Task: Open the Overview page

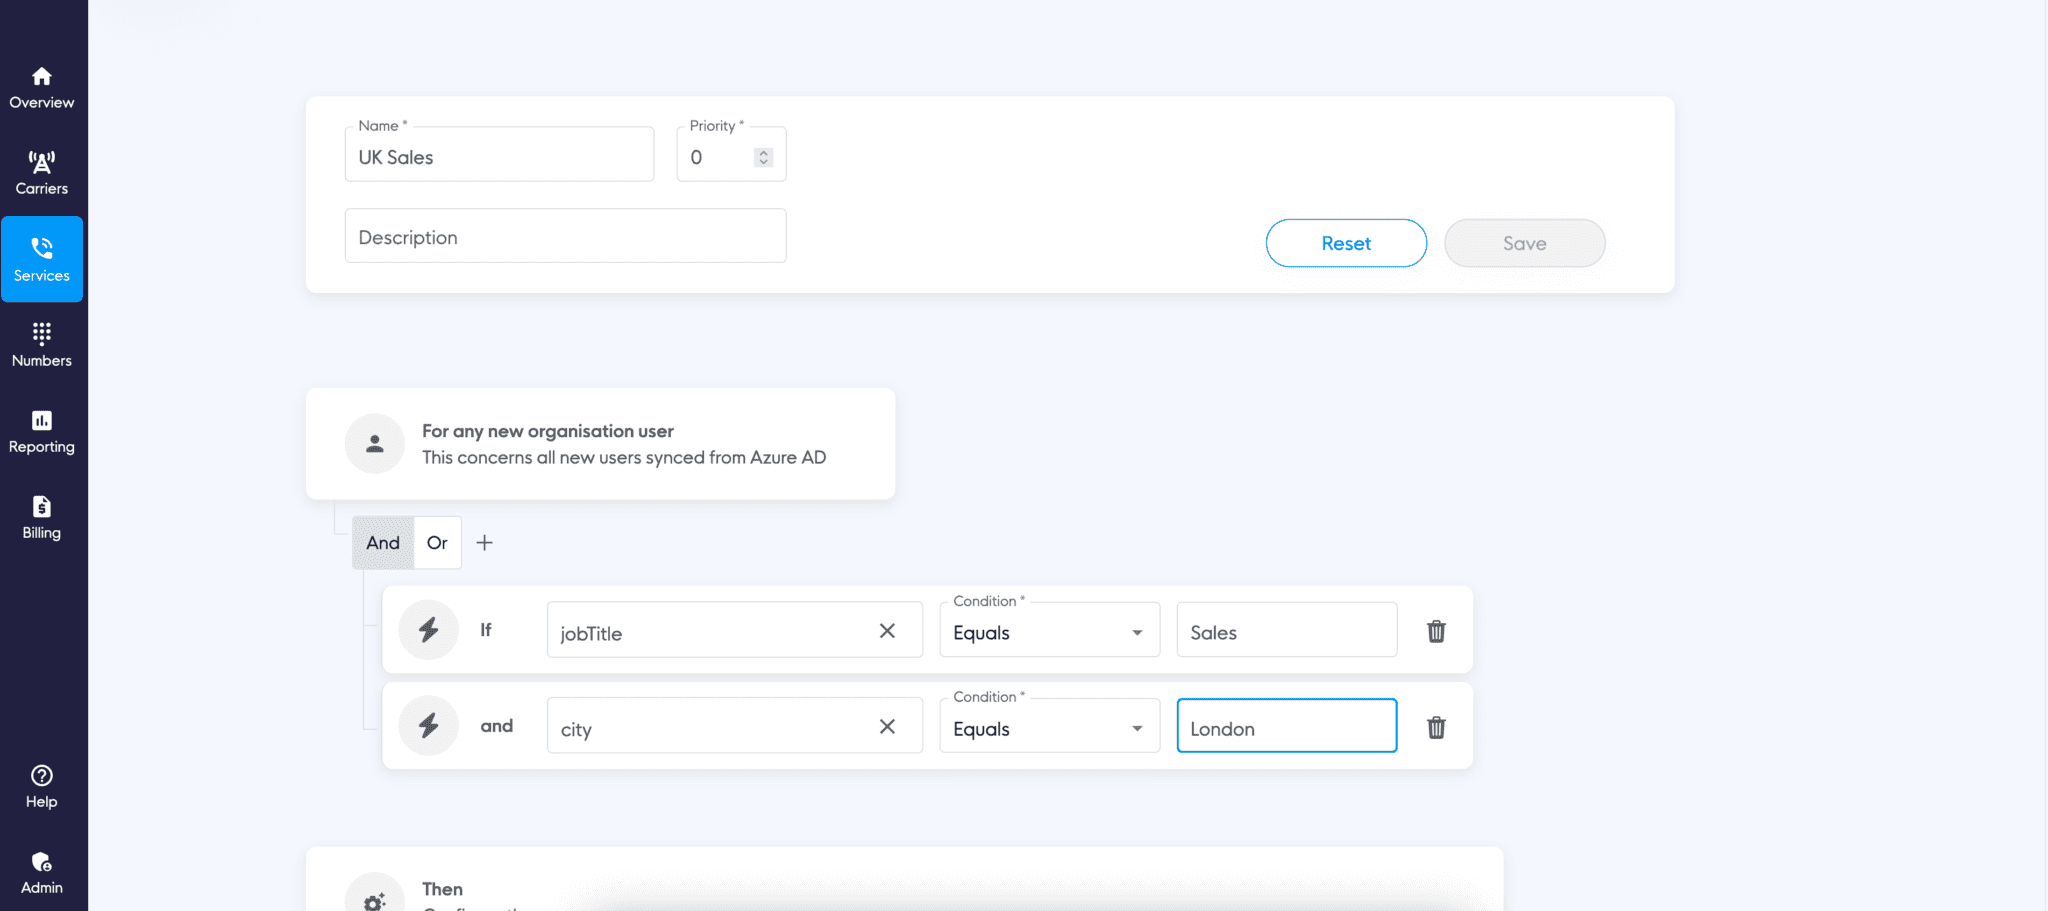Action: (x=42, y=86)
